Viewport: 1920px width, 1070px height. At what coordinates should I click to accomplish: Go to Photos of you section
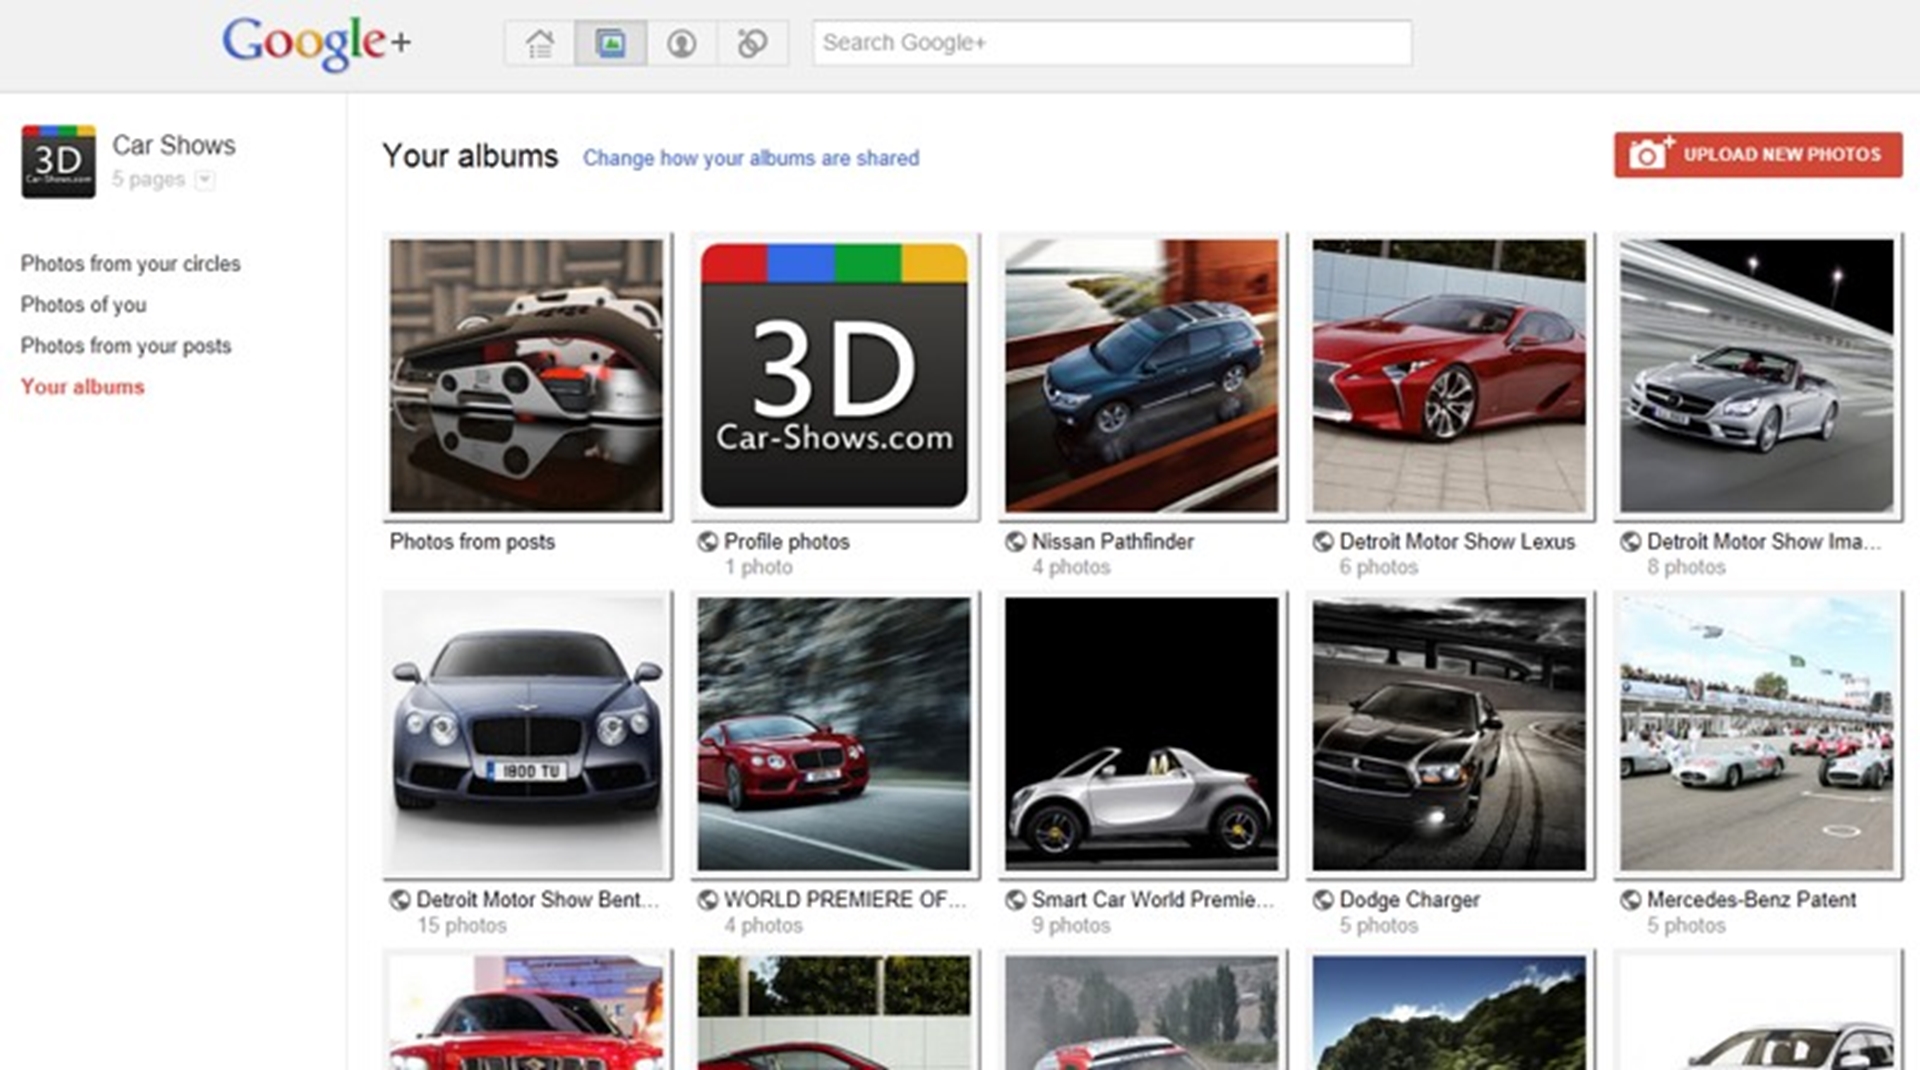[x=83, y=305]
